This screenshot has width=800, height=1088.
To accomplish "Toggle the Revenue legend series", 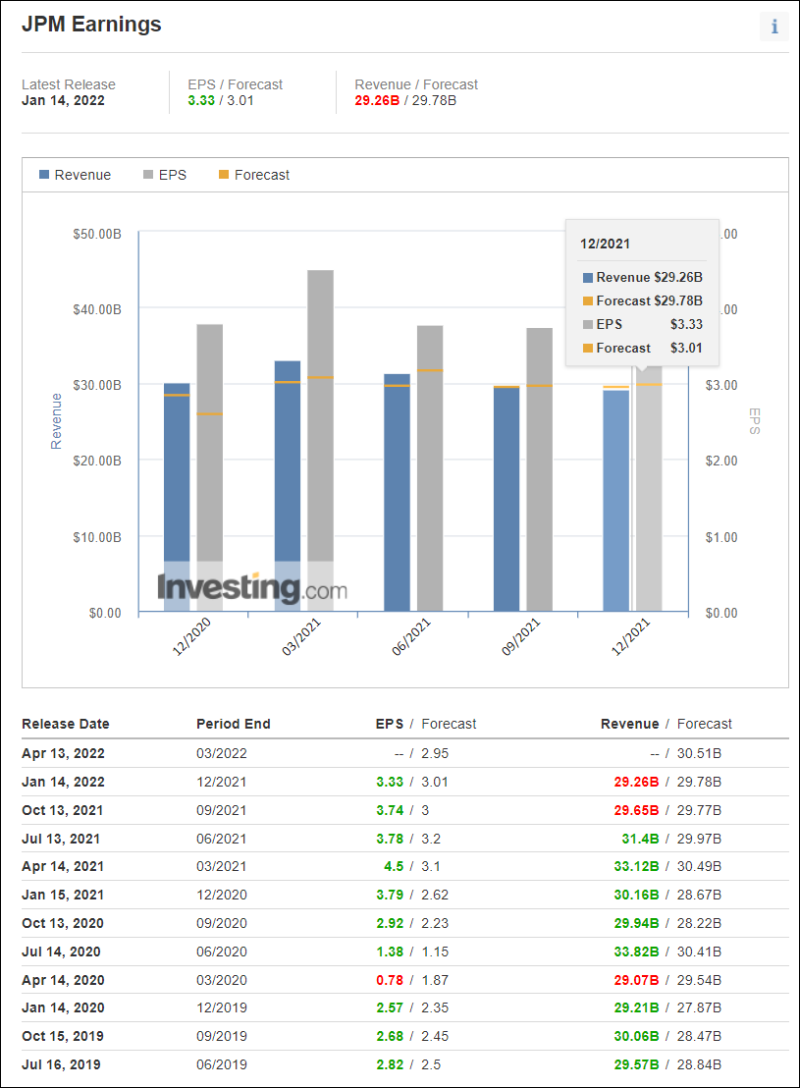I will point(75,175).
